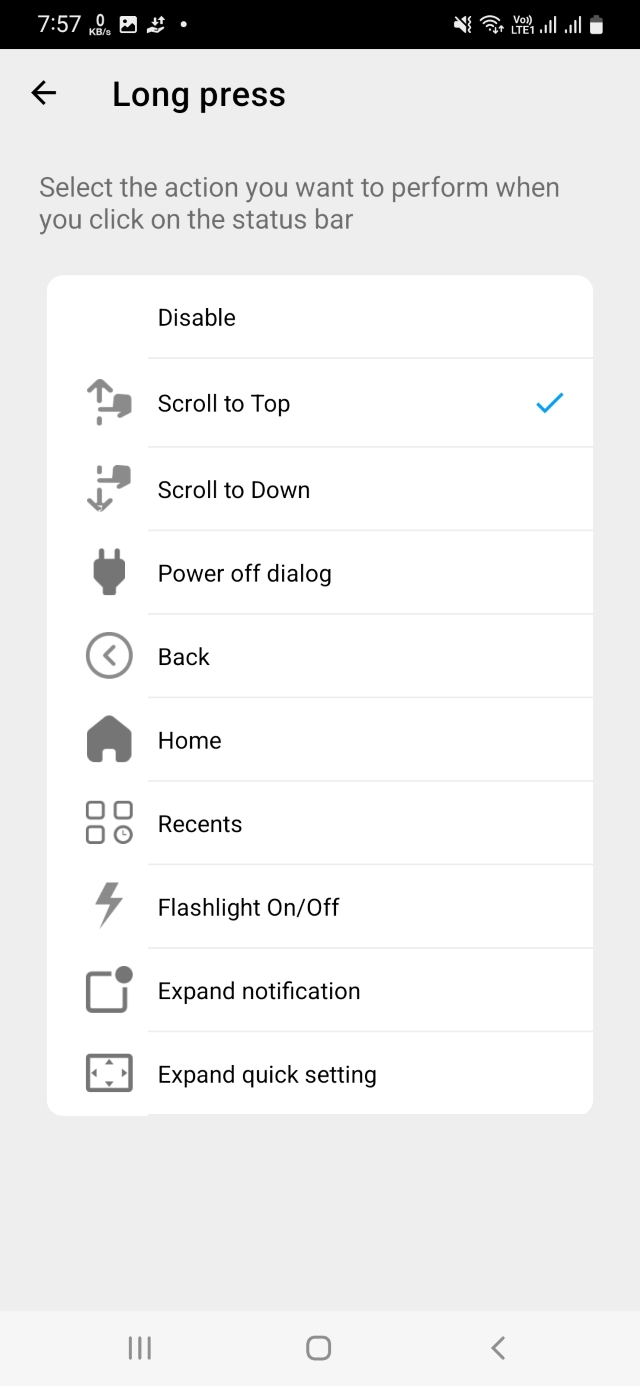Viewport: 640px width, 1386px height.
Task: Click the blue checkmark on Scroll to Top
Action: pos(550,403)
